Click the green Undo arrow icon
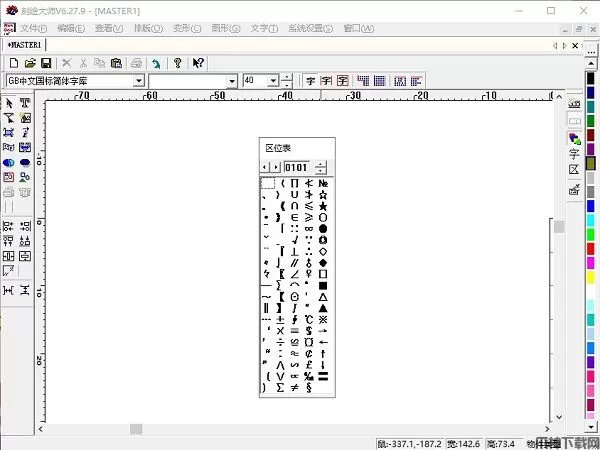 (156, 63)
